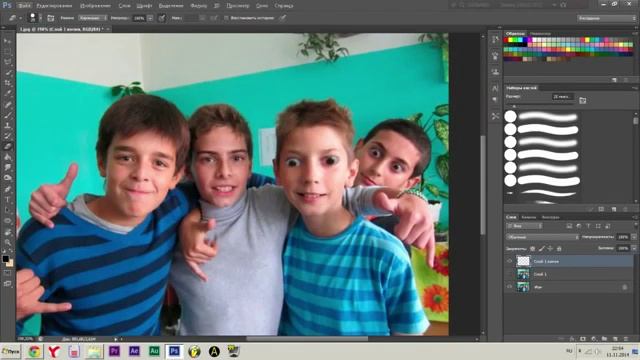Toggle lock transparent pixels
The height and width of the screenshot is (360, 640).
click(532, 248)
